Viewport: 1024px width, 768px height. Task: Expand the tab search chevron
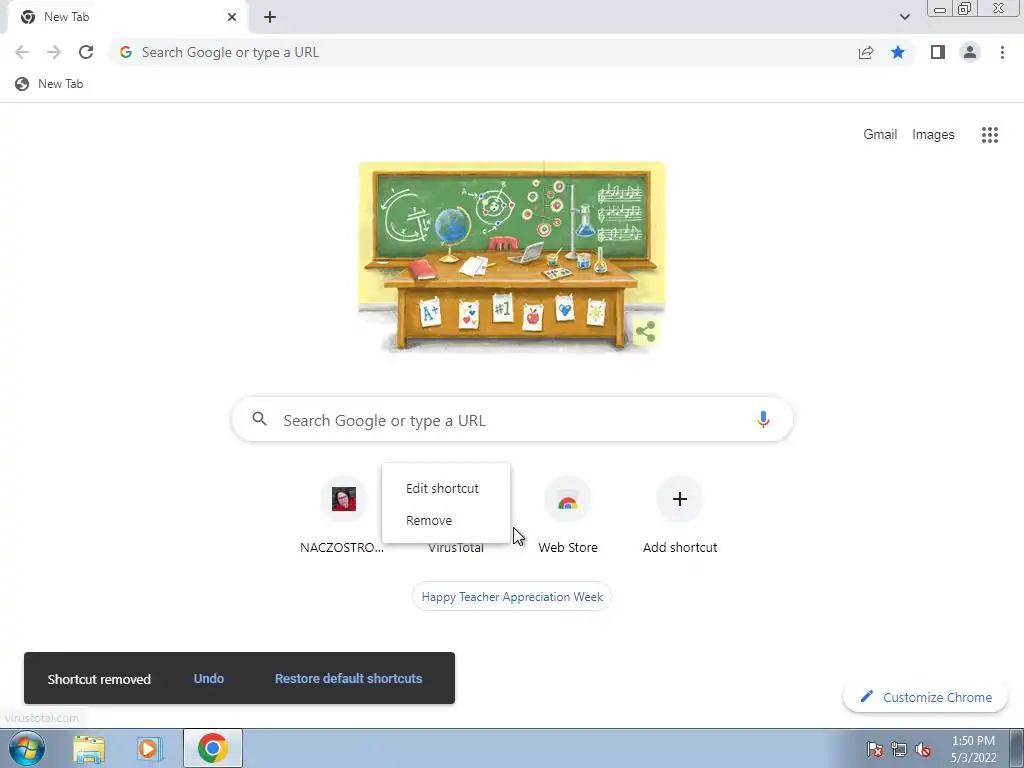click(x=904, y=17)
